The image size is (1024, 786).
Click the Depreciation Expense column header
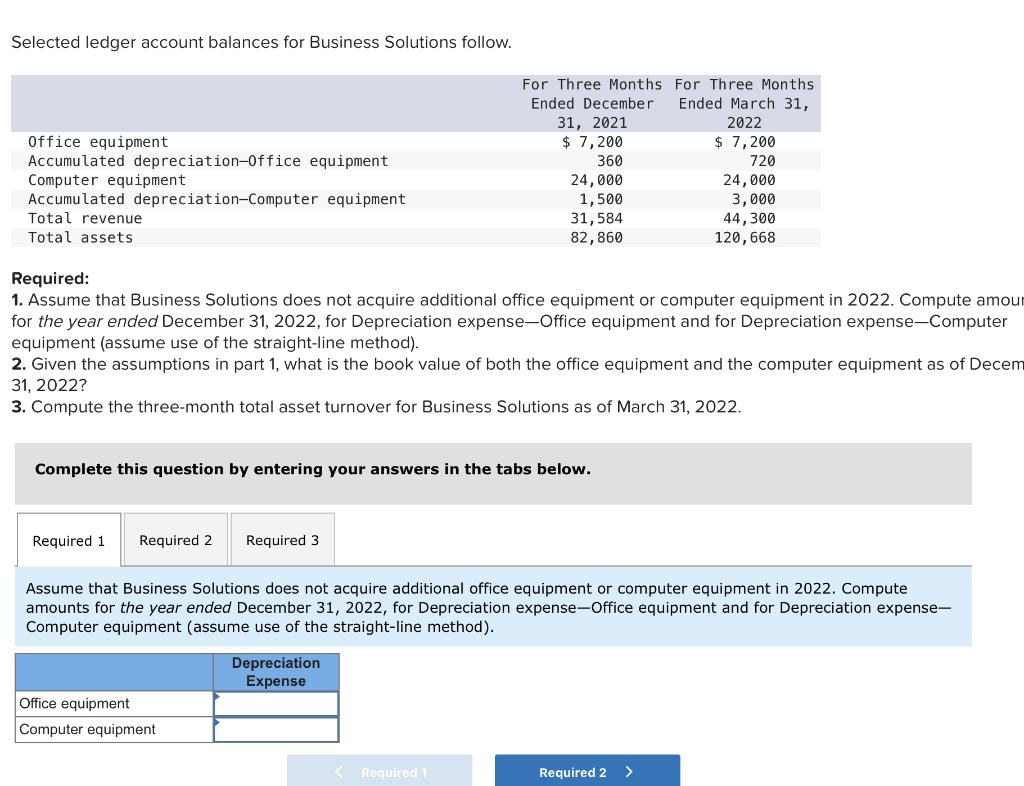[x=275, y=671]
